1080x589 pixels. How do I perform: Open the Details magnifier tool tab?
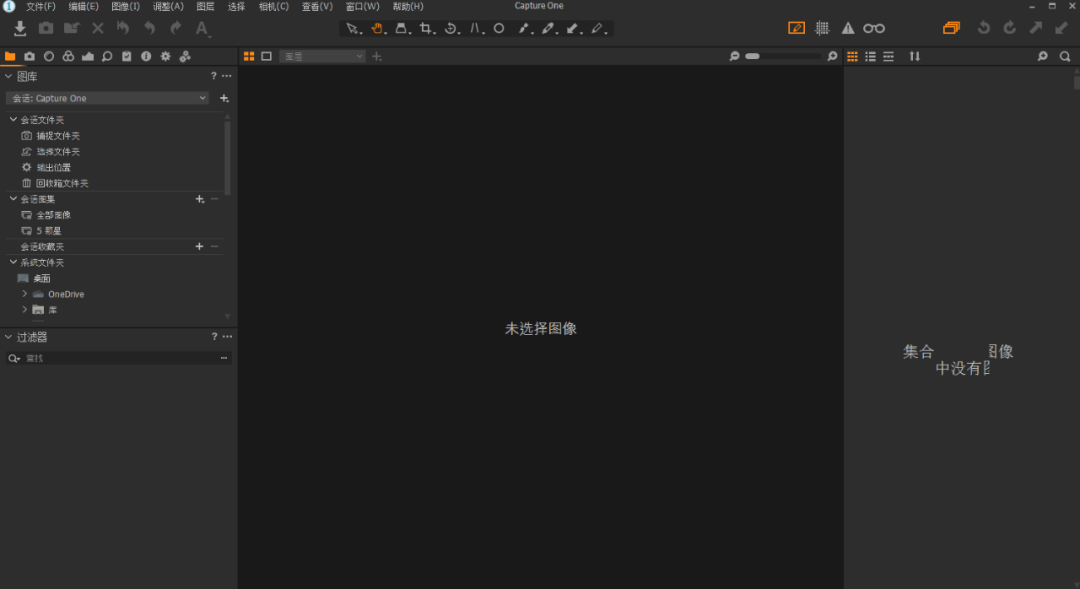click(x=107, y=56)
